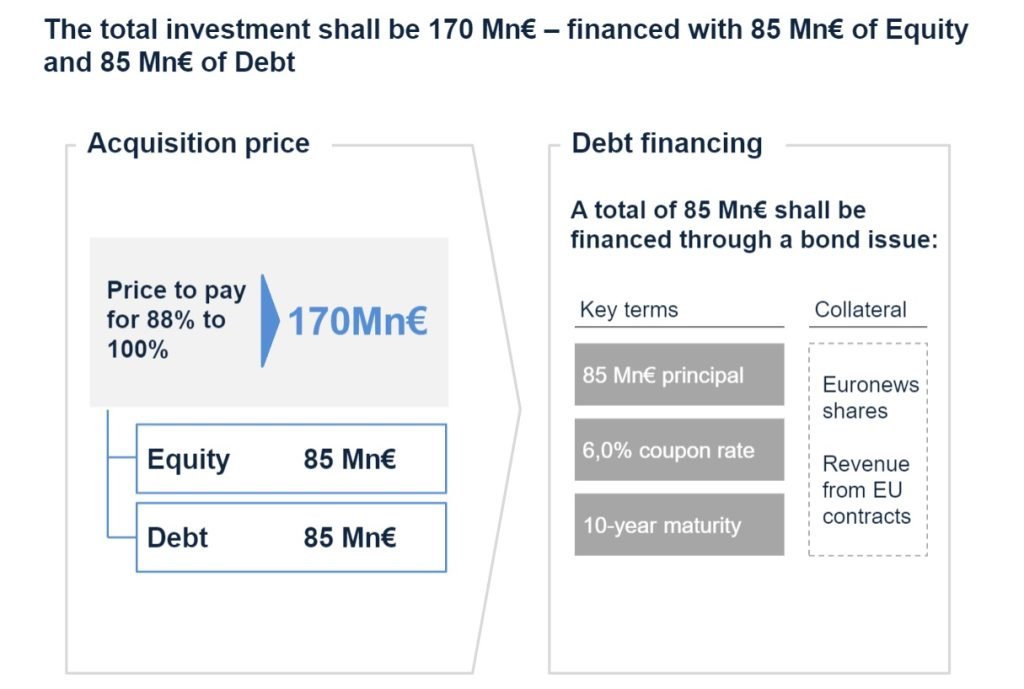1024x689 pixels.
Task: Select the "Debt financing" heading
Action: [666, 144]
